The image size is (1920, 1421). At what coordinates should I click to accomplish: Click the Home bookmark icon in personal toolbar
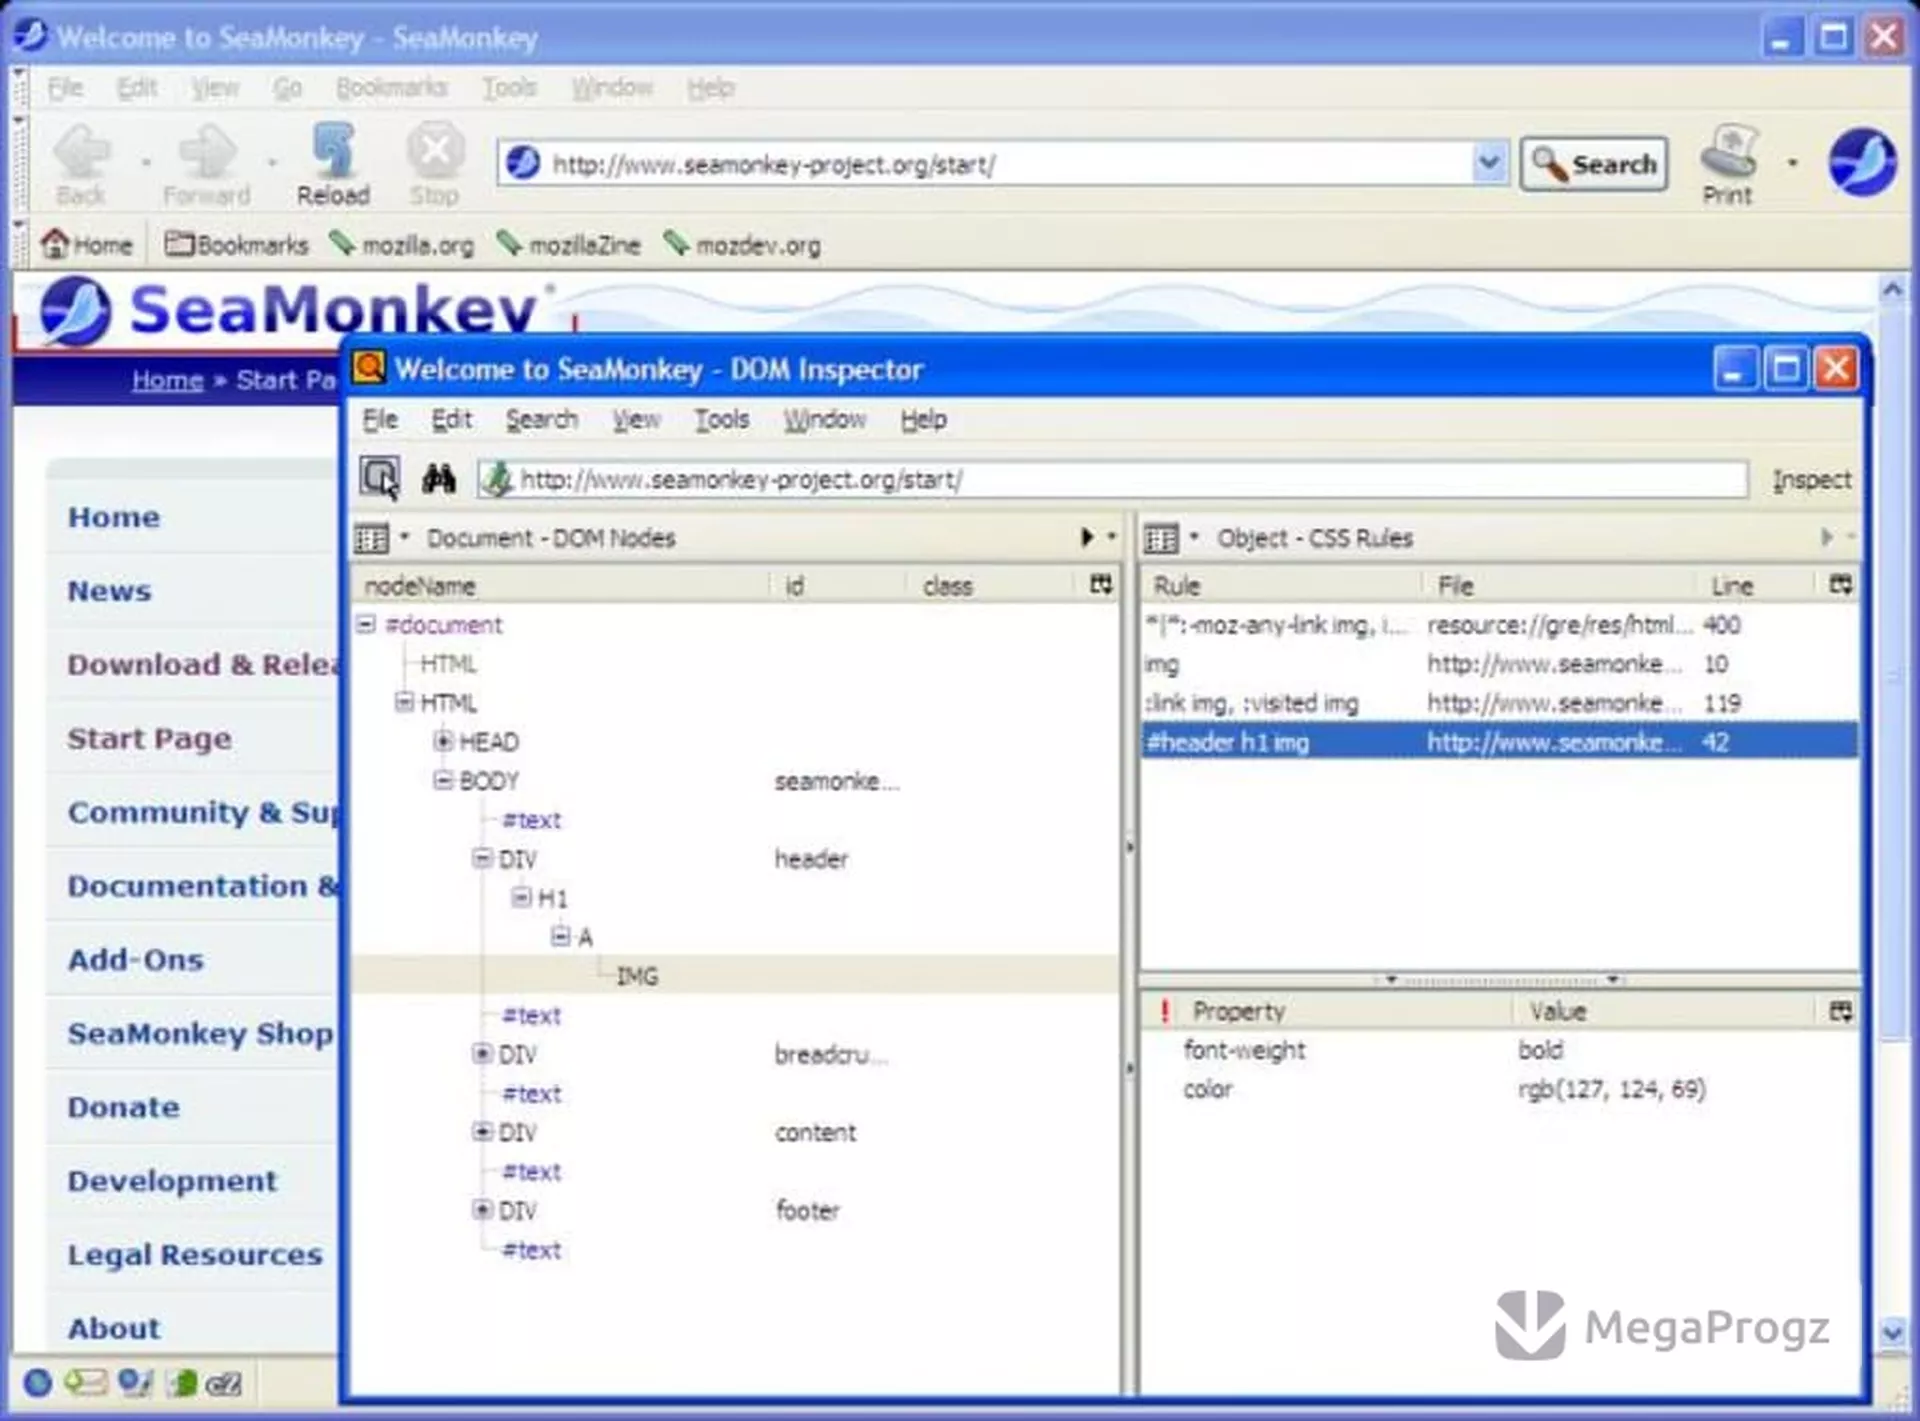click(86, 244)
